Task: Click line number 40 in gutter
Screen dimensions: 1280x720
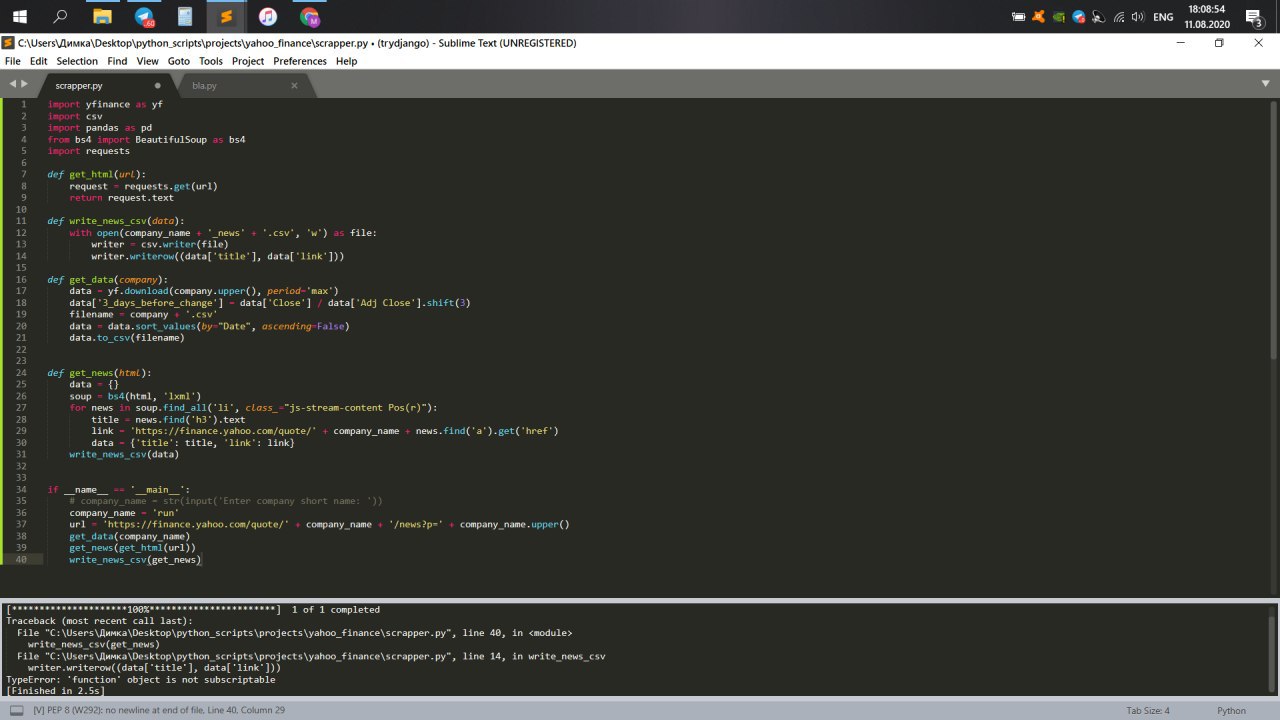Action: (x=21, y=559)
